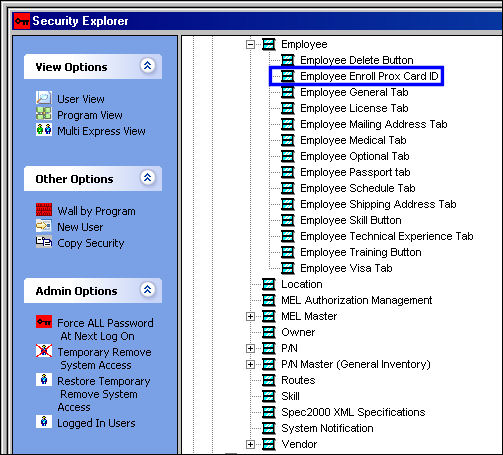Screen dimensions: 503x455
Task: Expand the MEL Master node
Action: pos(250,316)
